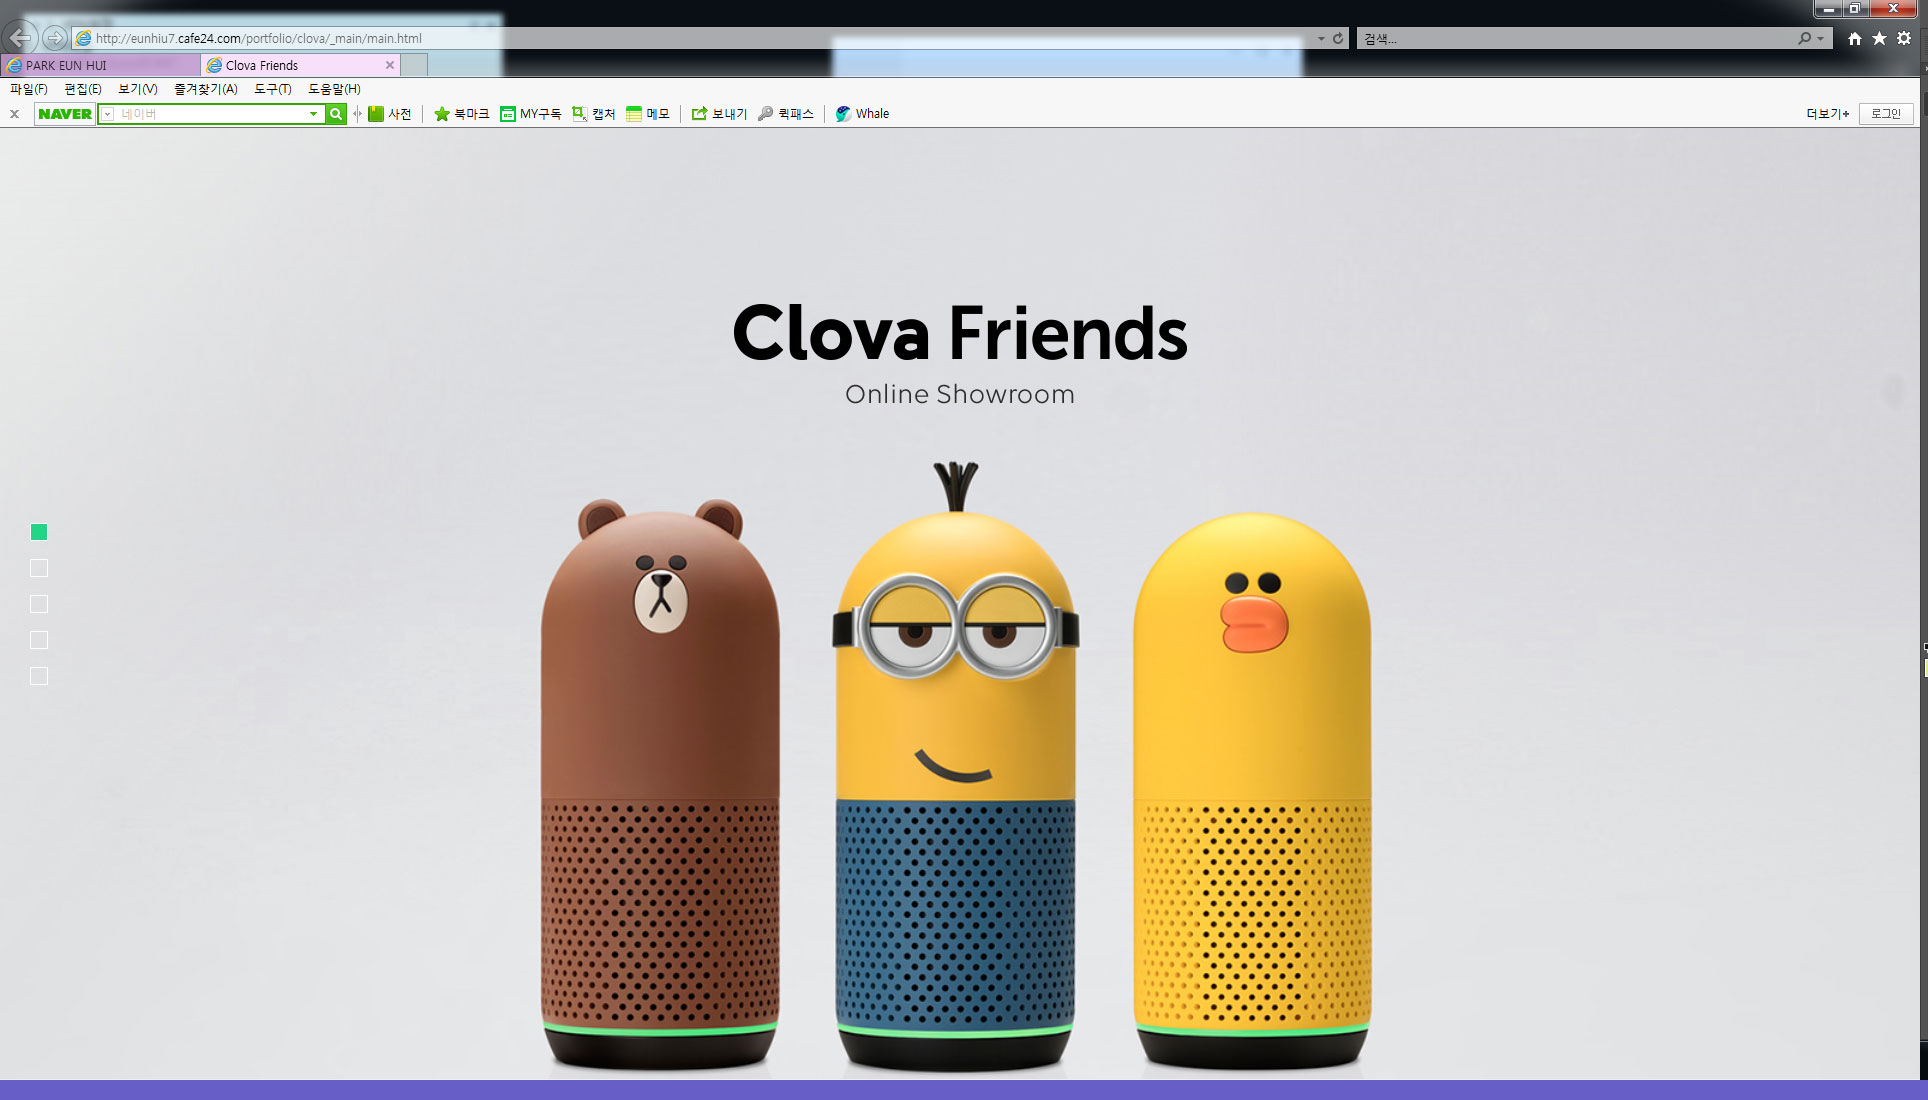The width and height of the screenshot is (1928, 1100).
Task: Switch to the PARK EUN HUI tab
Action: tap(100, 65)
